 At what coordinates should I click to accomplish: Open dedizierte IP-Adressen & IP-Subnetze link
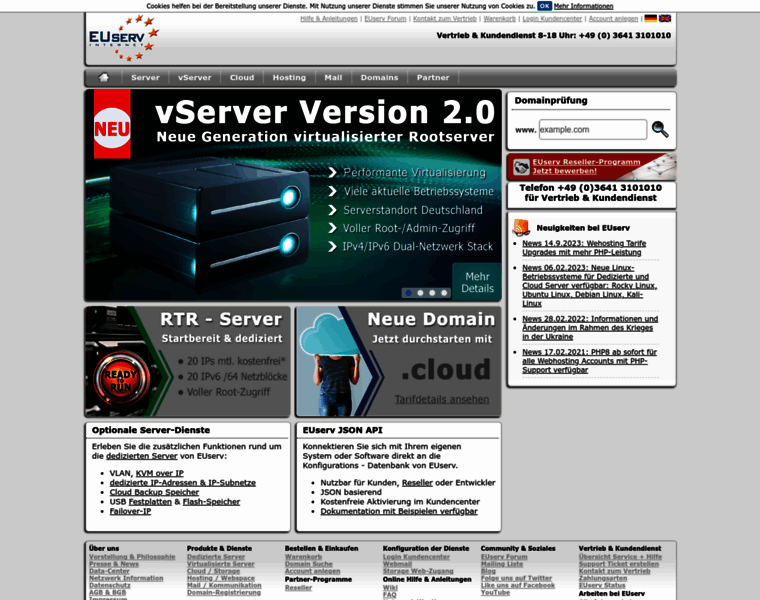(x=182, y=483)
